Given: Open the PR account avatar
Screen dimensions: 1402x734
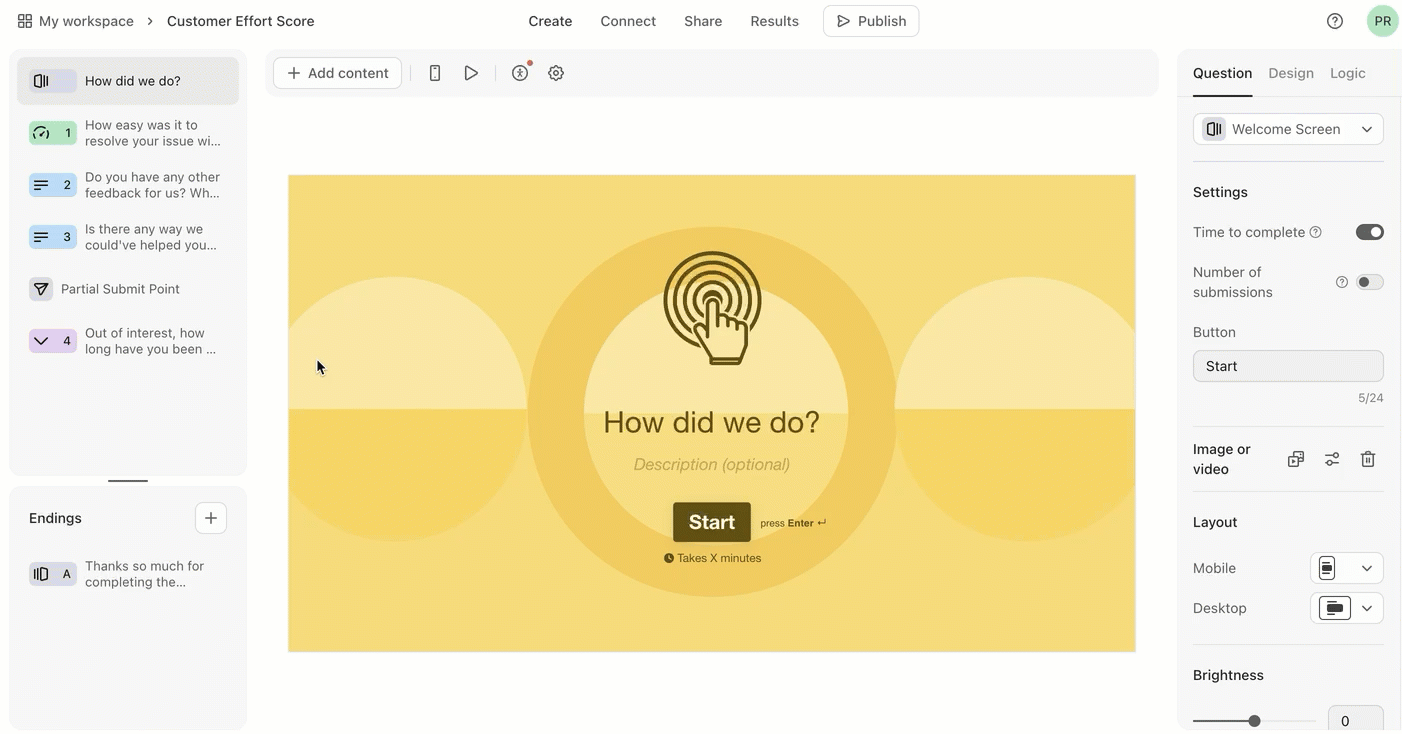Looking at the screenshot, I should point(1382,21).
